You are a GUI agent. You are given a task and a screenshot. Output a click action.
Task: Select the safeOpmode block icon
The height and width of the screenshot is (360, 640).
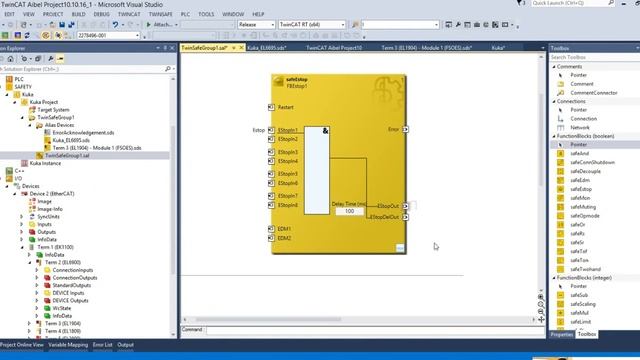tap(560, 216)
